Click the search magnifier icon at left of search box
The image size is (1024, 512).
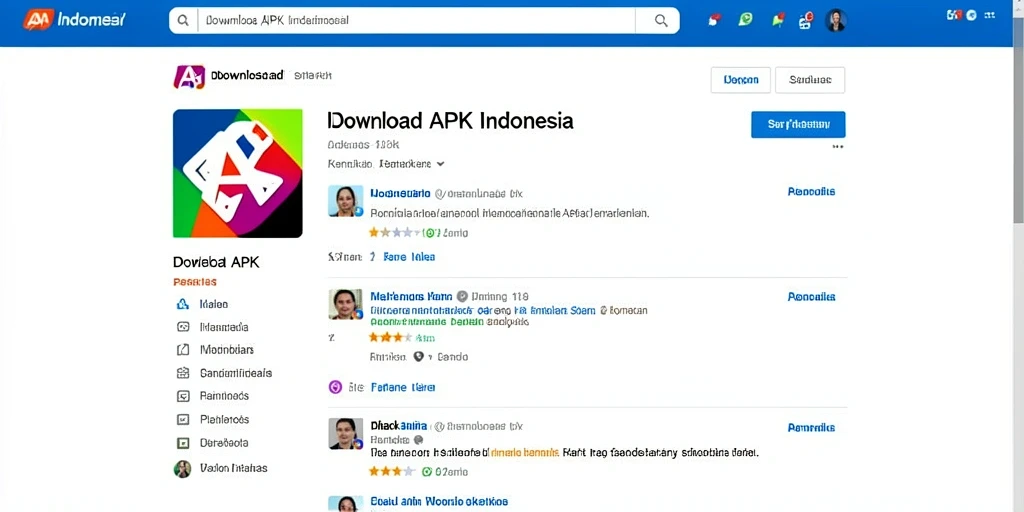click(184, 21)
